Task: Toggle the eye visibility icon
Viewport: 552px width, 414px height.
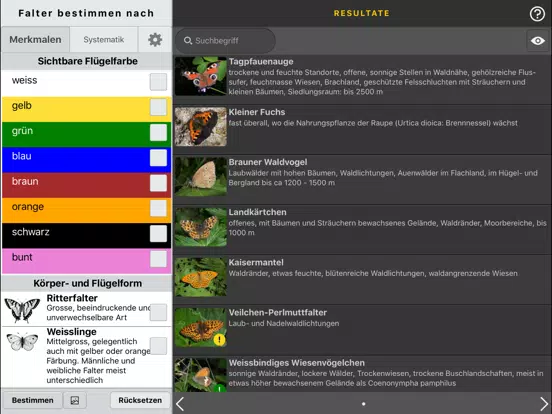Action: click(538, 41)
